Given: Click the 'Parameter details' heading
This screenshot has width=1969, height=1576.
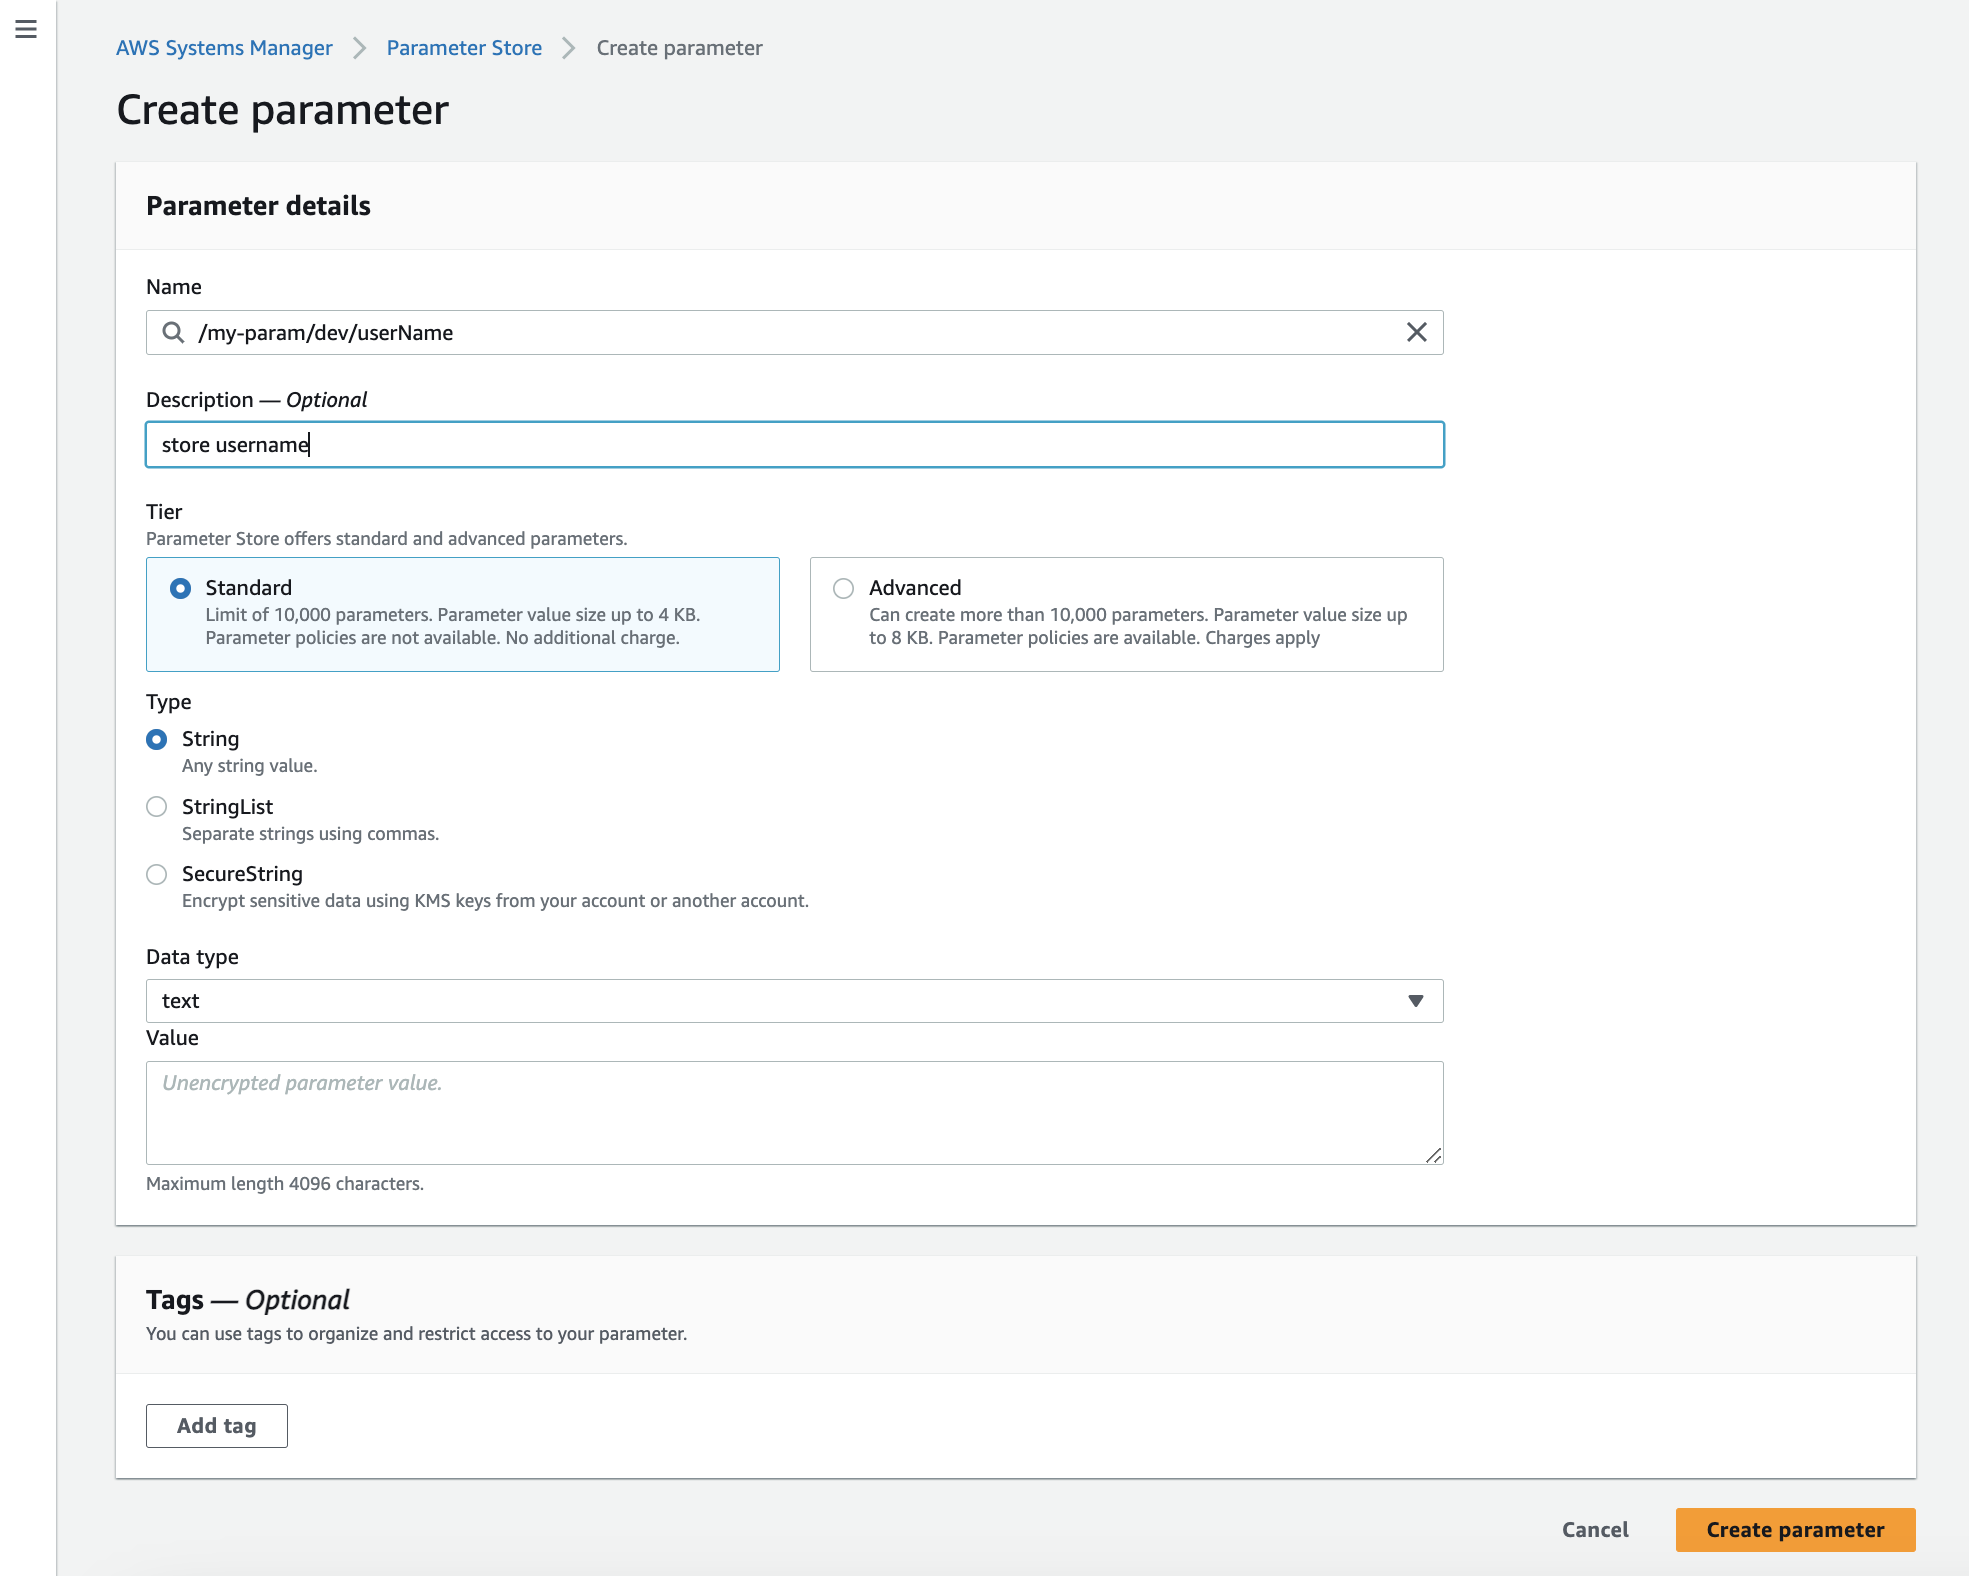Looking at the screenshot, I should point(258,206).
